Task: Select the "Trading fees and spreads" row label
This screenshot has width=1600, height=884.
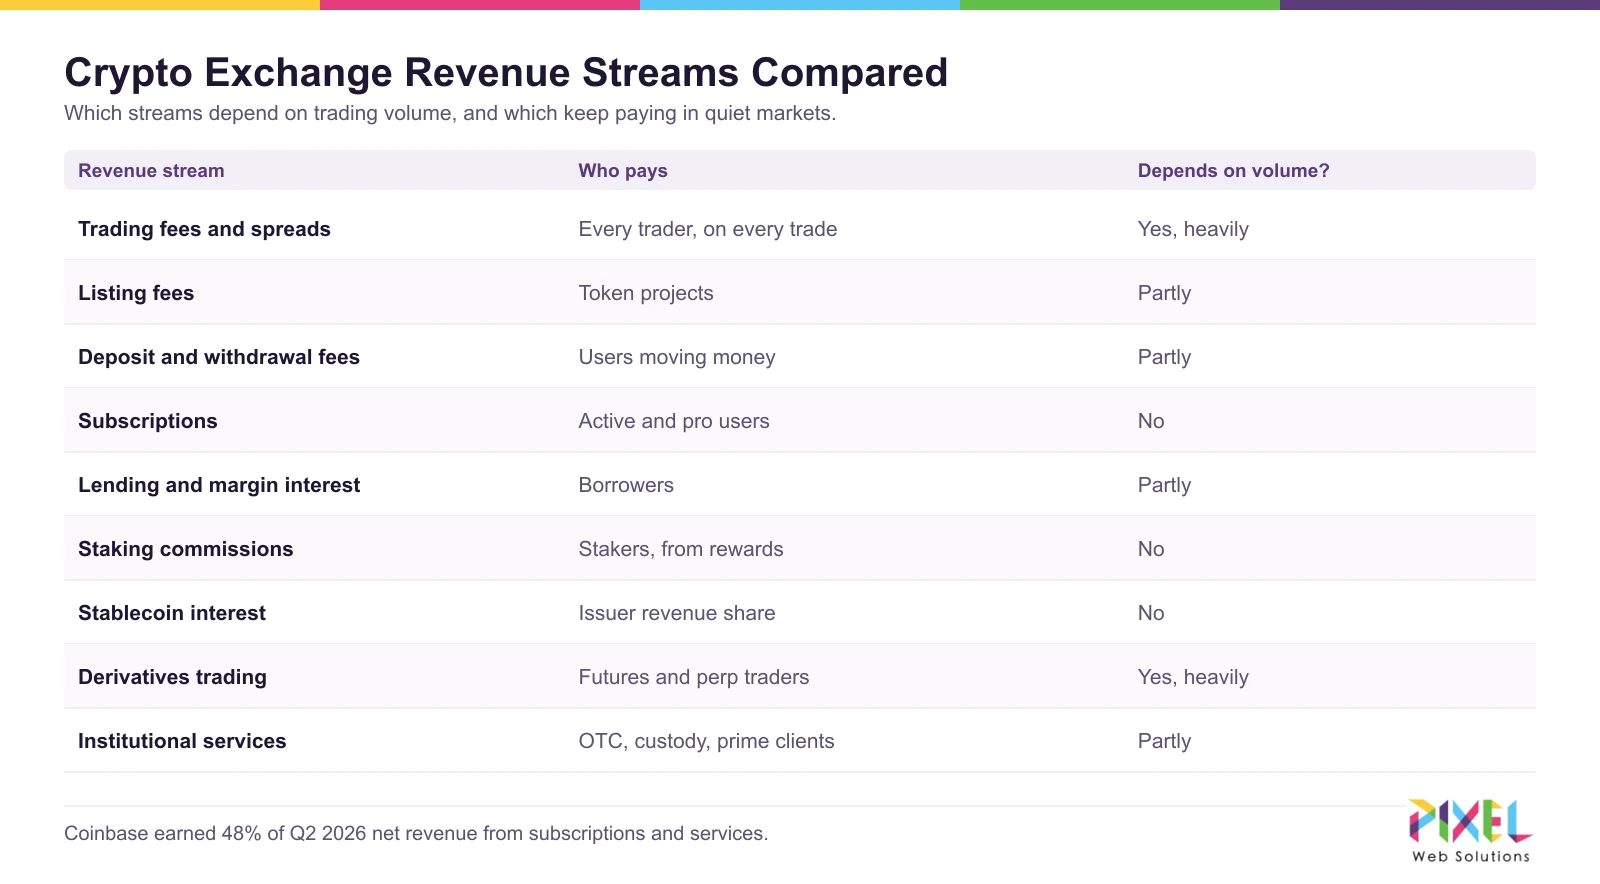Action: coord(204,229)
